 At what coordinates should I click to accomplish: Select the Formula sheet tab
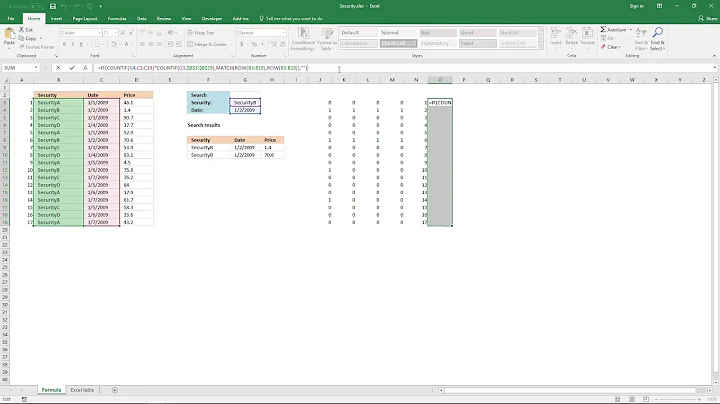51,390
